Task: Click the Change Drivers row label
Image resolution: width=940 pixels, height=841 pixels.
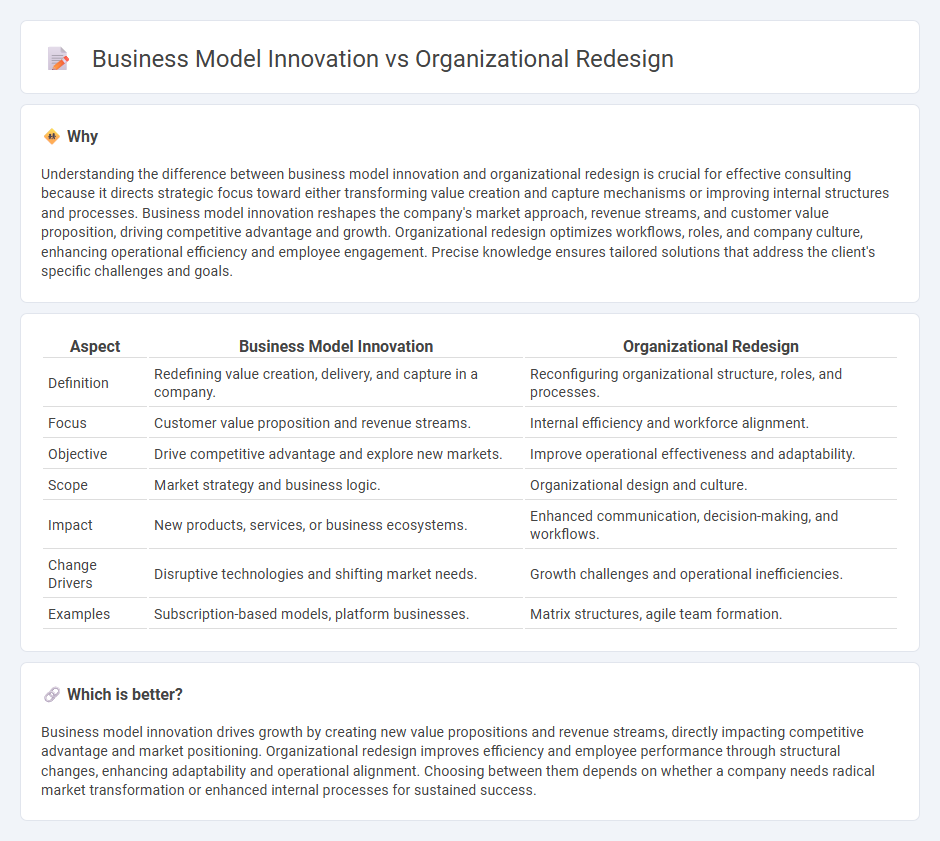Action: 72,574
